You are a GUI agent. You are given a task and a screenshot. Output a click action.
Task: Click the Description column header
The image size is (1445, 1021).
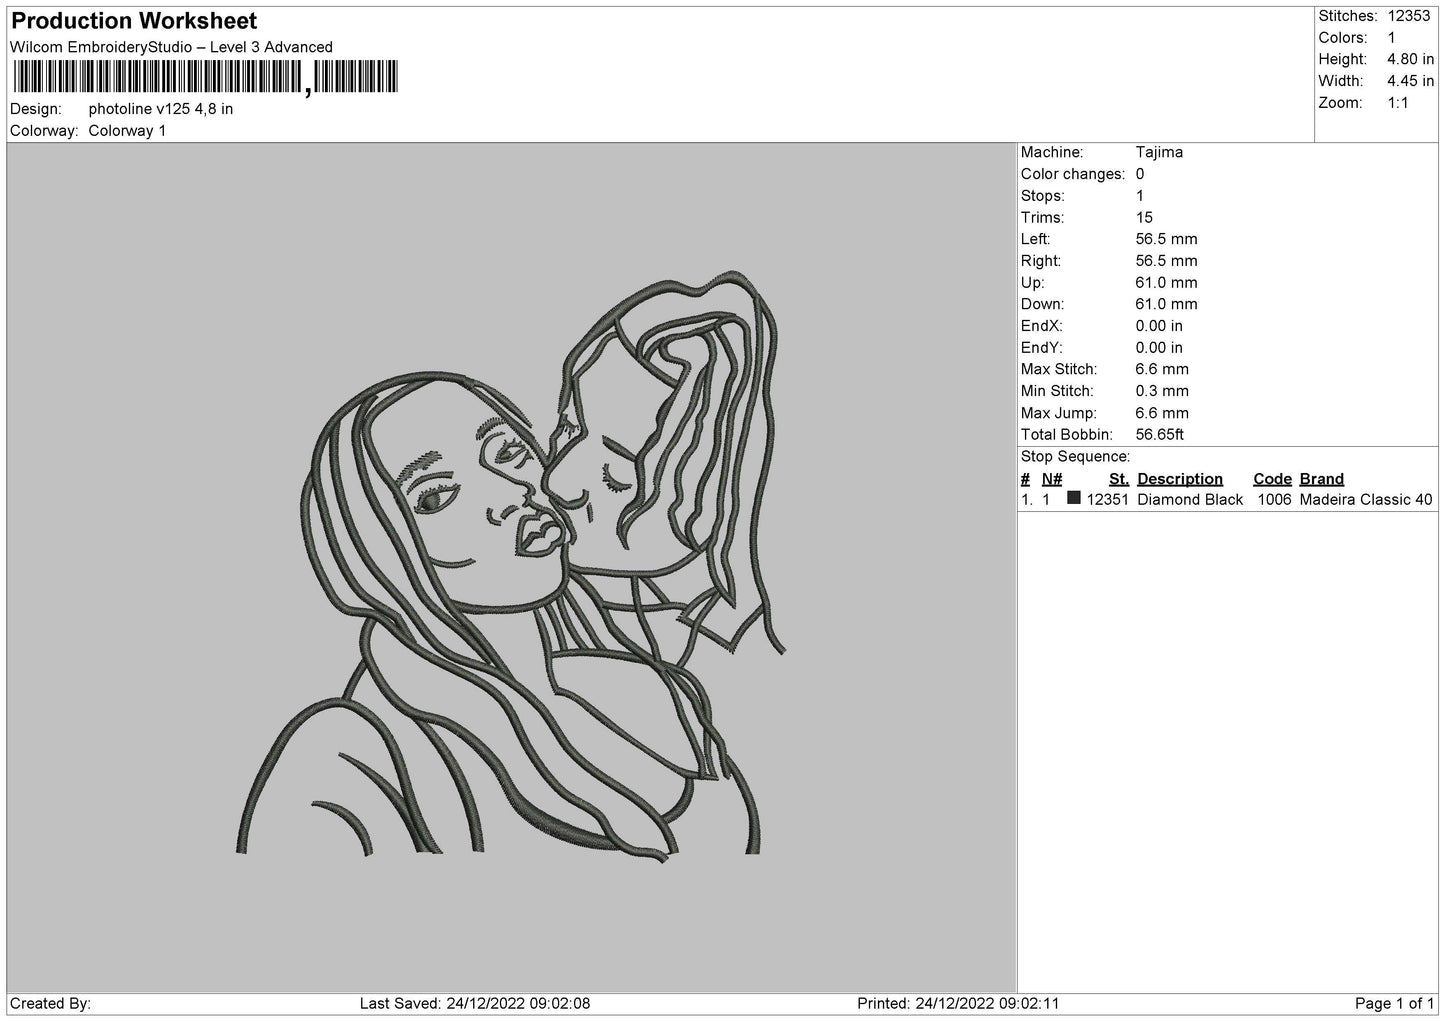click(x=1180, y=479)
